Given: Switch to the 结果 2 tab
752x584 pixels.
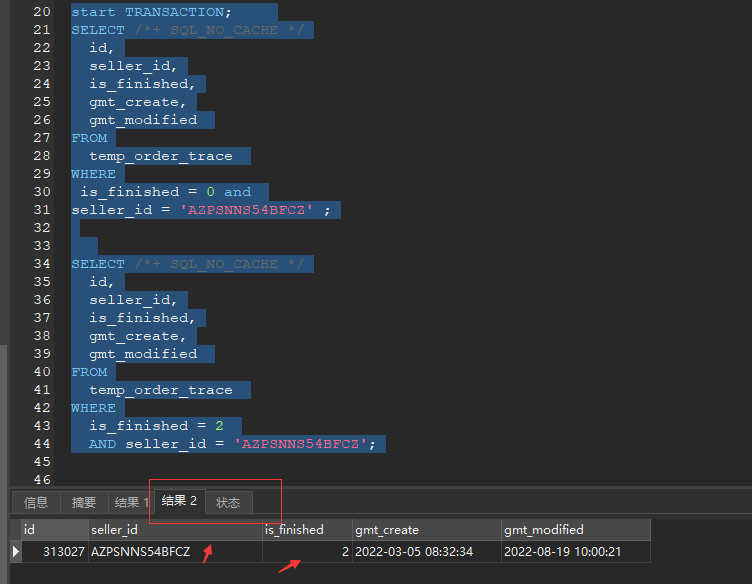Looking at the screenshot, I should tap(180, 501).
